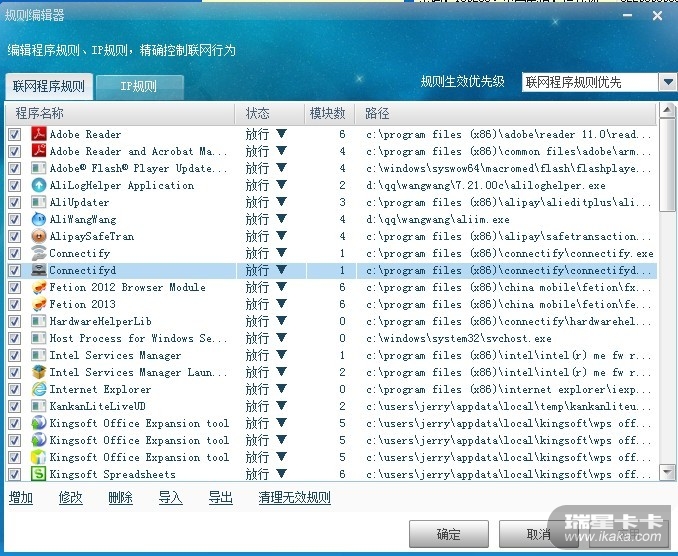This screenshot has width=678, height=556.
Task: Toggle the AliWangWang rule checkbox
Action: [14, 219]
